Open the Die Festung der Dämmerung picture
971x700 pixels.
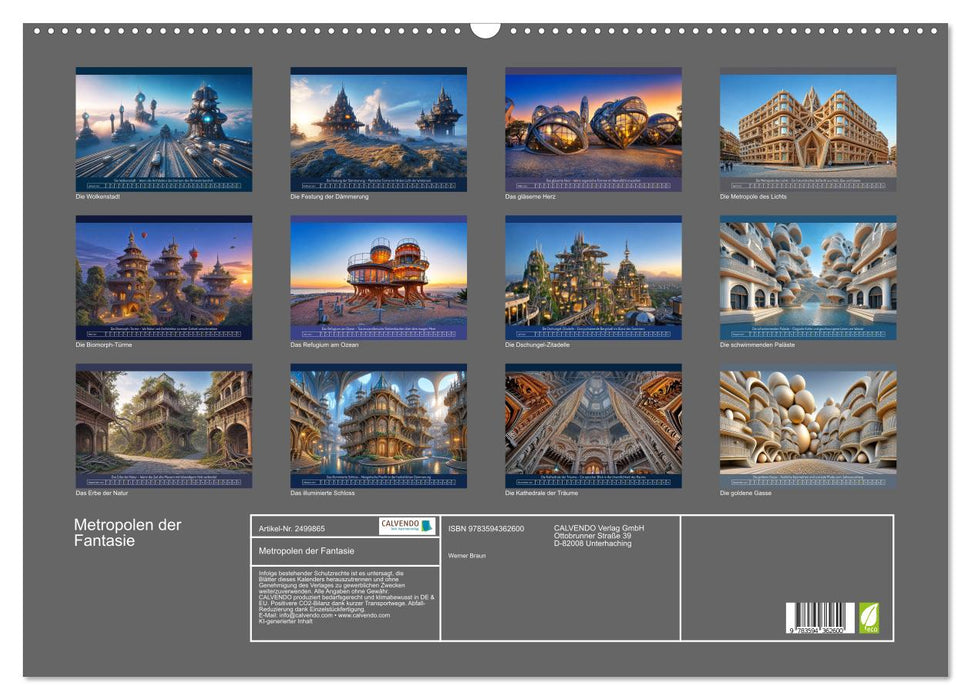378,129
